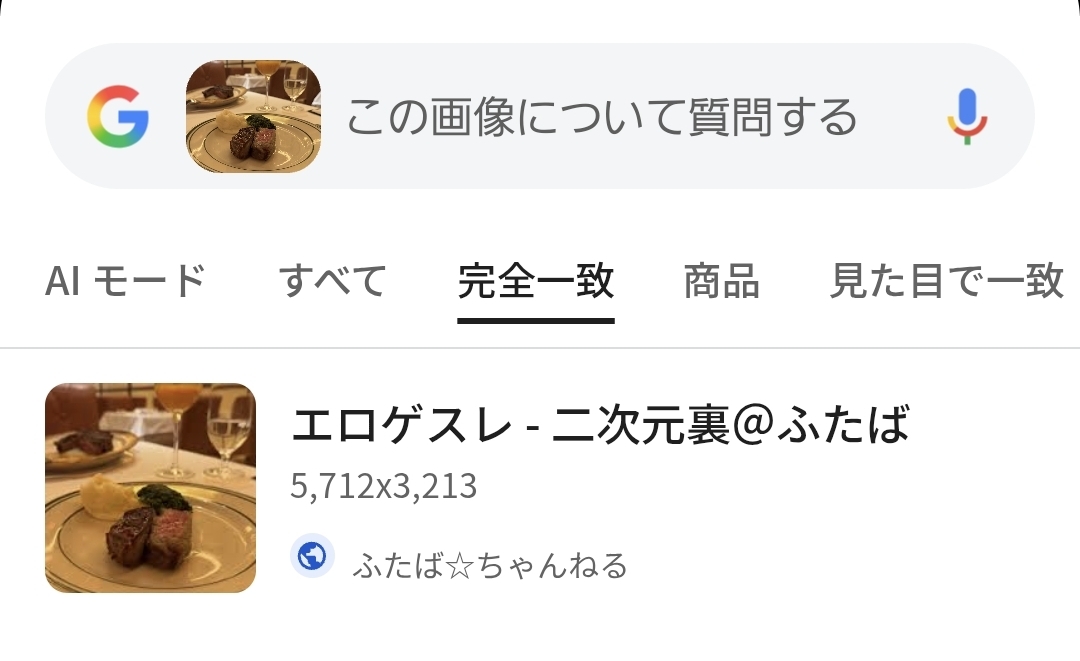Open the matching result steak thumbnail
The width and height of the screenshot is (1080, 661).
coord(150,488)
